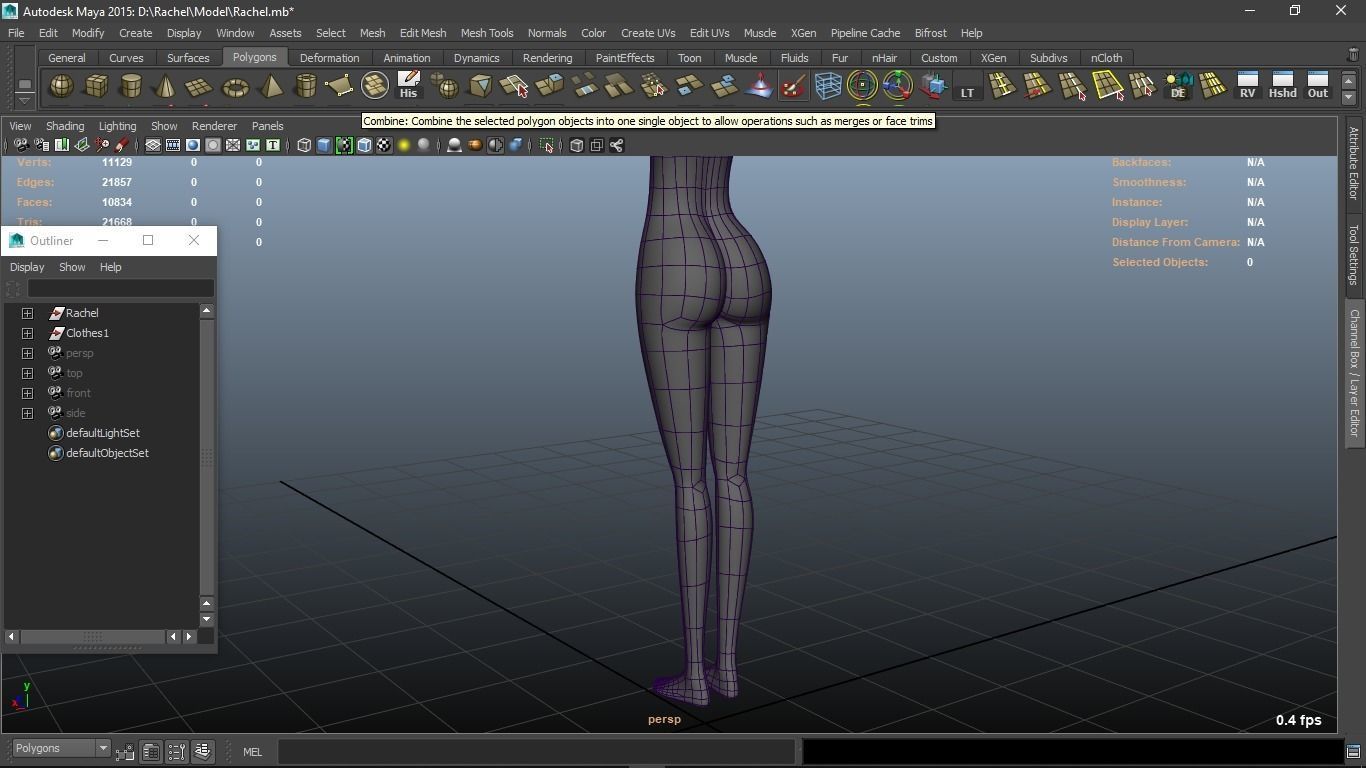Open the viewport Shading menu
Screen dimensions: 1366x768
coord(65,126)
